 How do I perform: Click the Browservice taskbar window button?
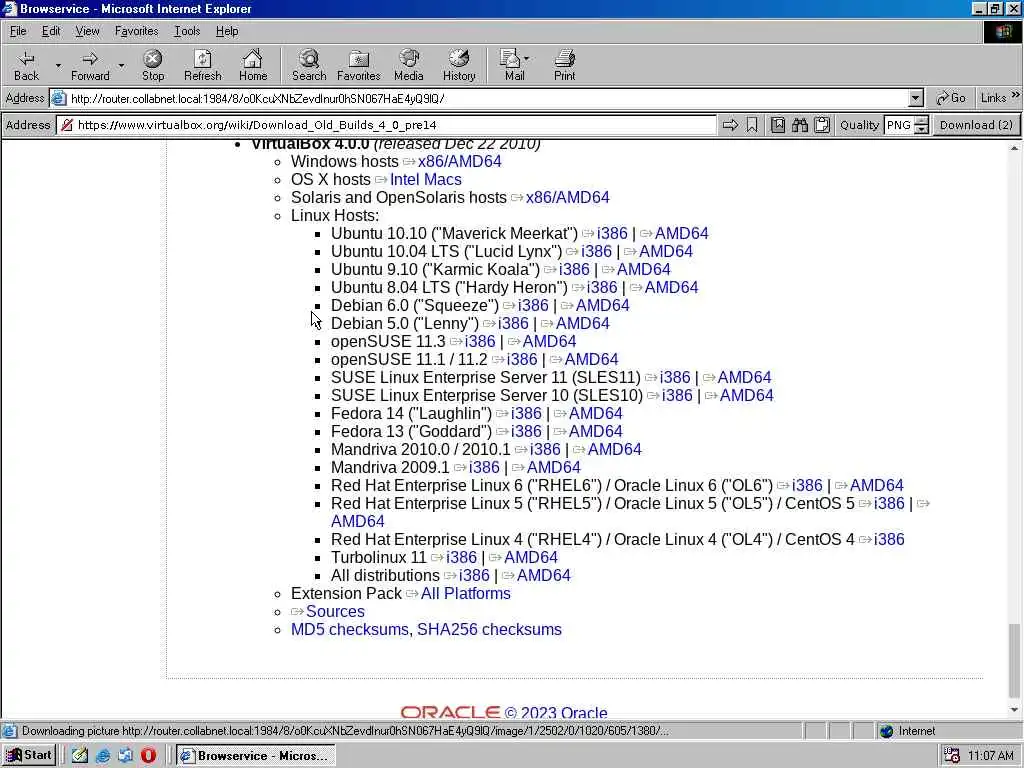[x=256, y=756]
